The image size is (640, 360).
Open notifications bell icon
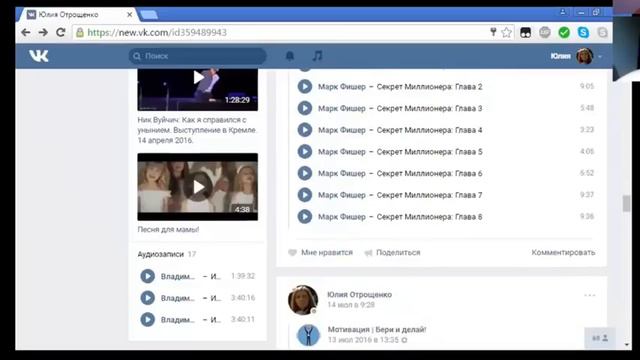click(x=290, y=56)
